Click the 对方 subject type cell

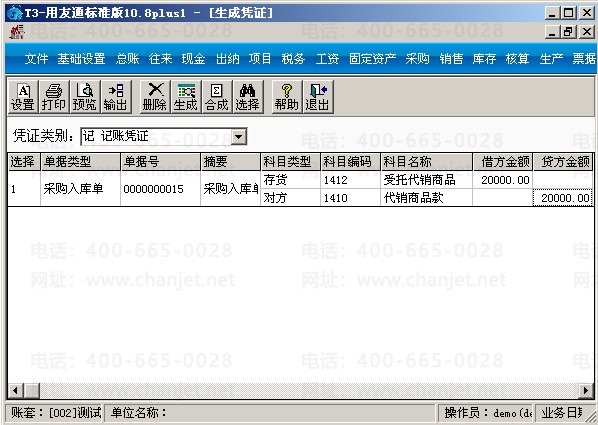[x=291, y=198]
